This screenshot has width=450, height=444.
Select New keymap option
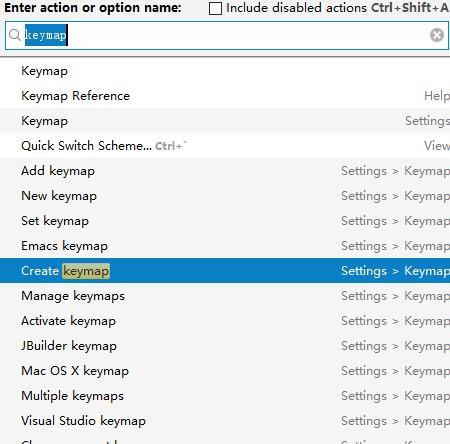click(225, 196)
